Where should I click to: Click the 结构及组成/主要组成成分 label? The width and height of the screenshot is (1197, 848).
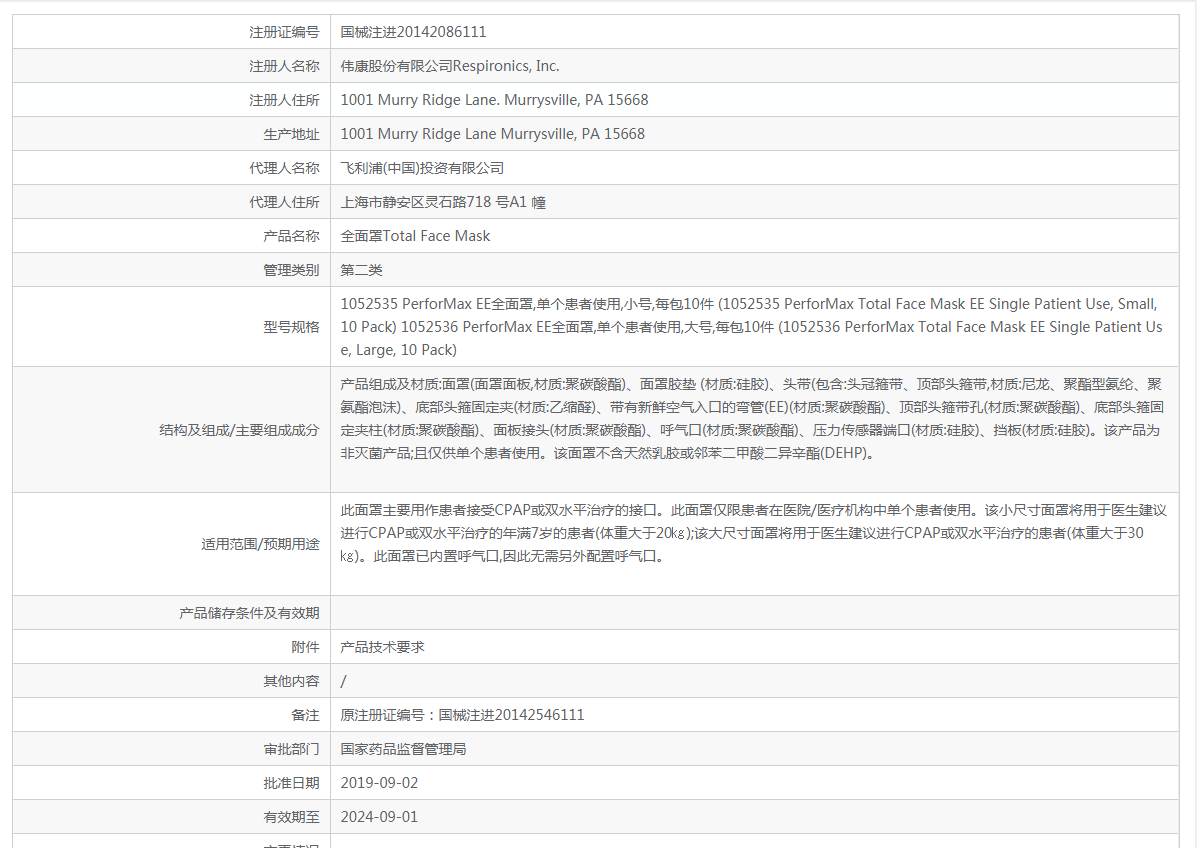pos(240,430)
